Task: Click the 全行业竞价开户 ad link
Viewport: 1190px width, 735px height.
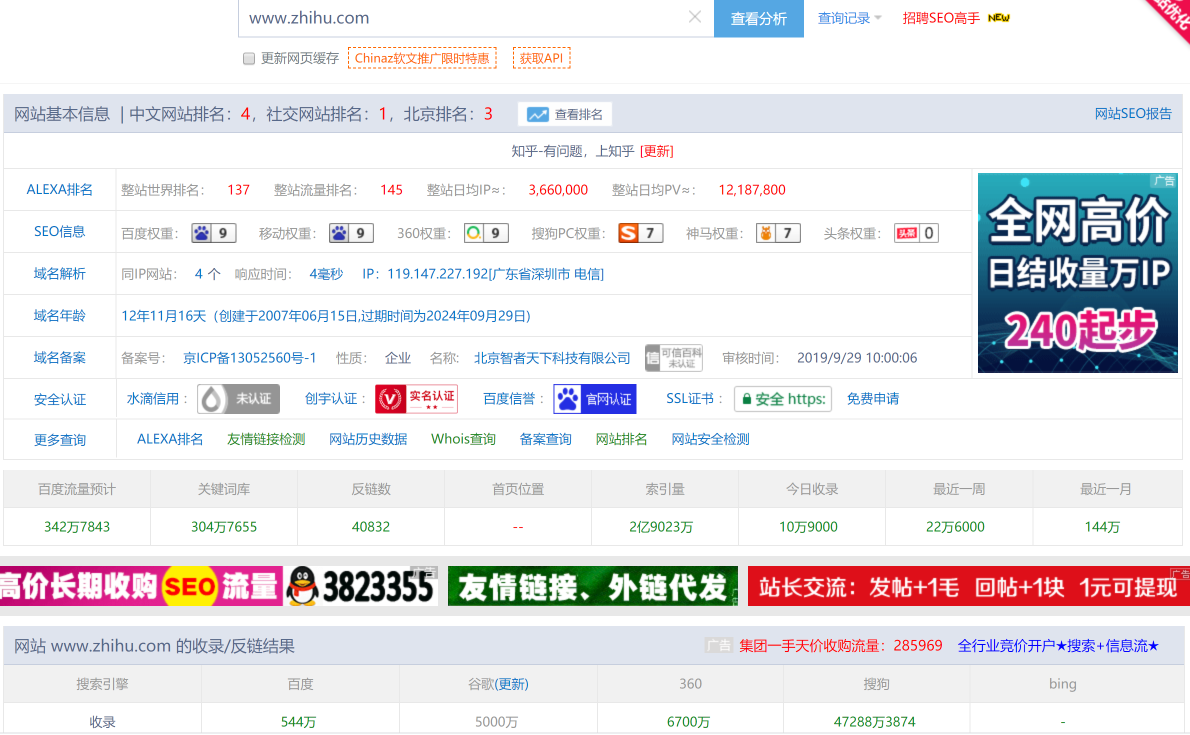Action: (1059, 645)
